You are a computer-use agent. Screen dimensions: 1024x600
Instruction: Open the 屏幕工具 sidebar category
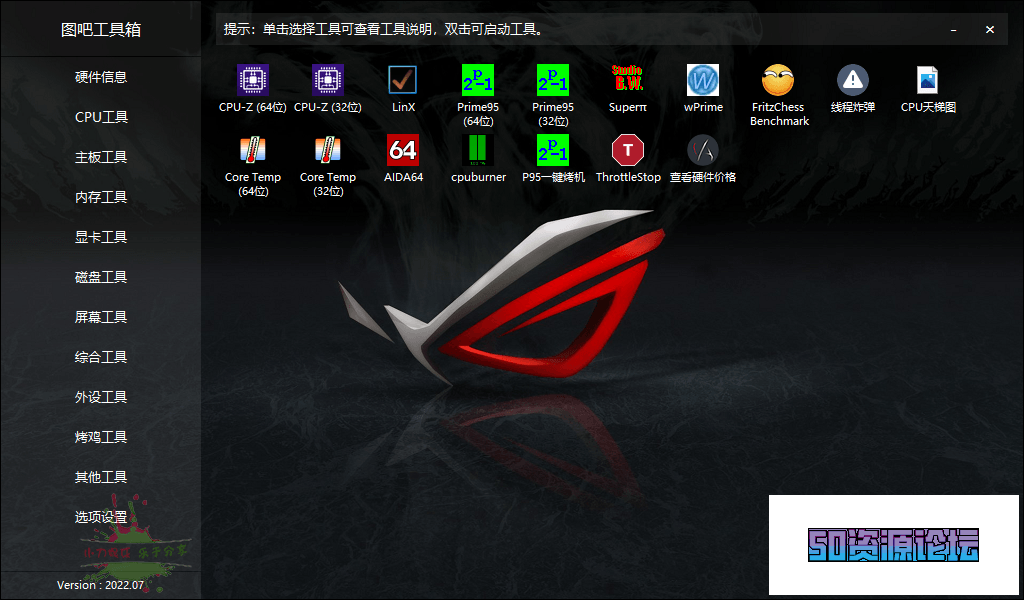pos(101,317)
